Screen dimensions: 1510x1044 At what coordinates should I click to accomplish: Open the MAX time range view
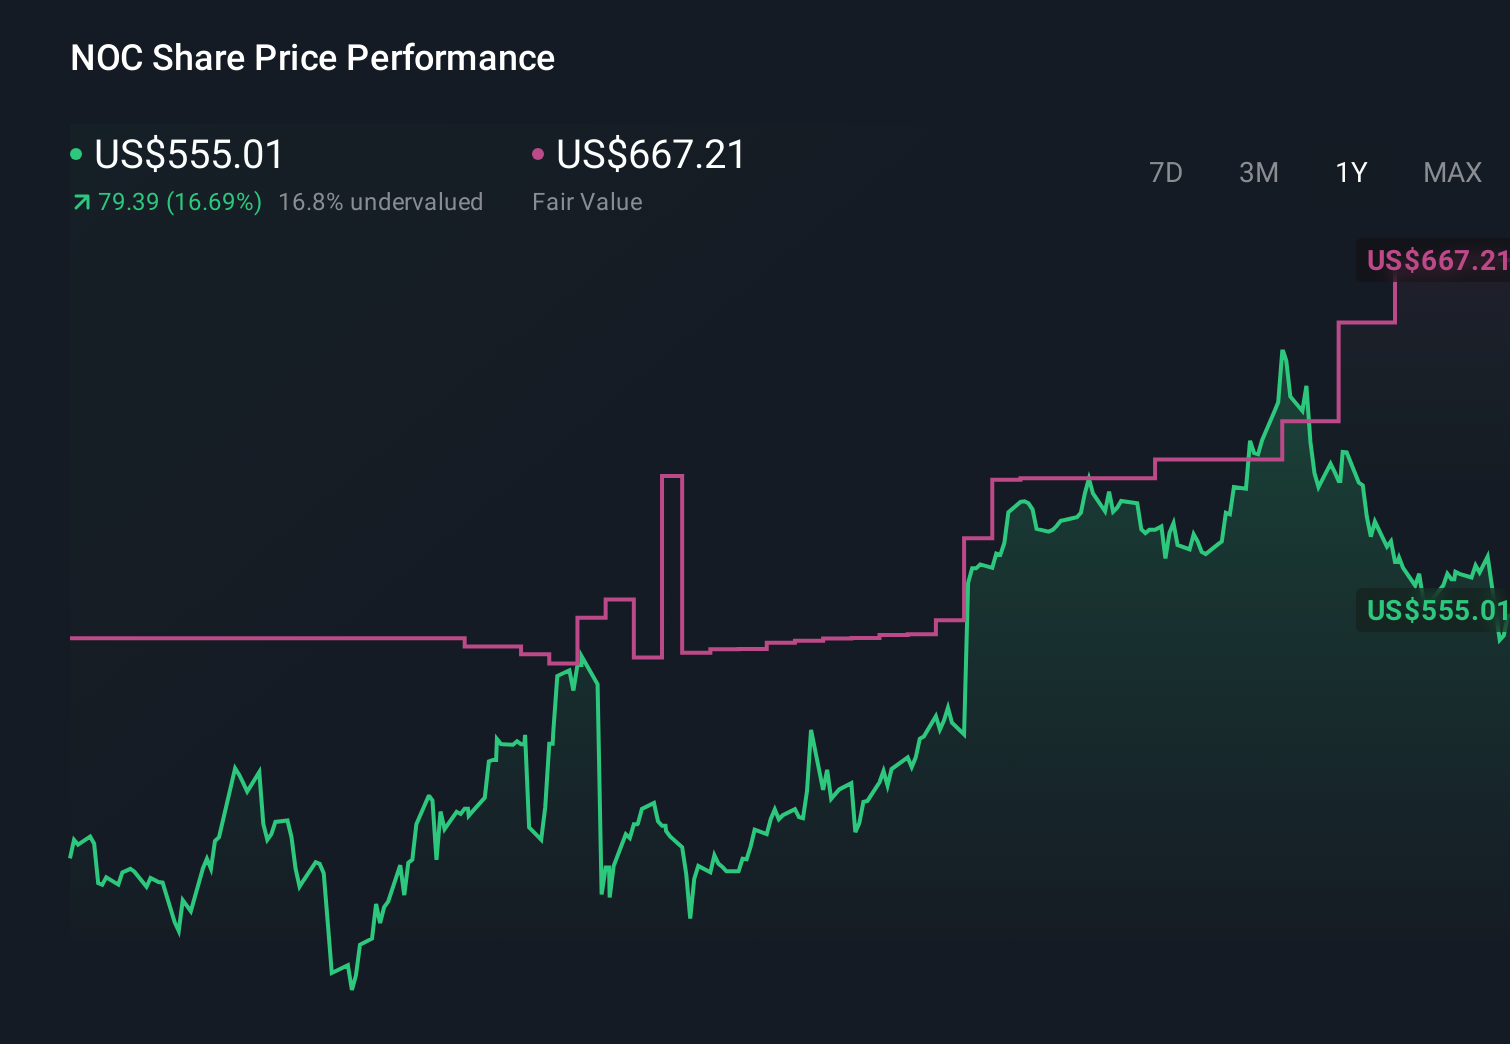[1451, 172]
